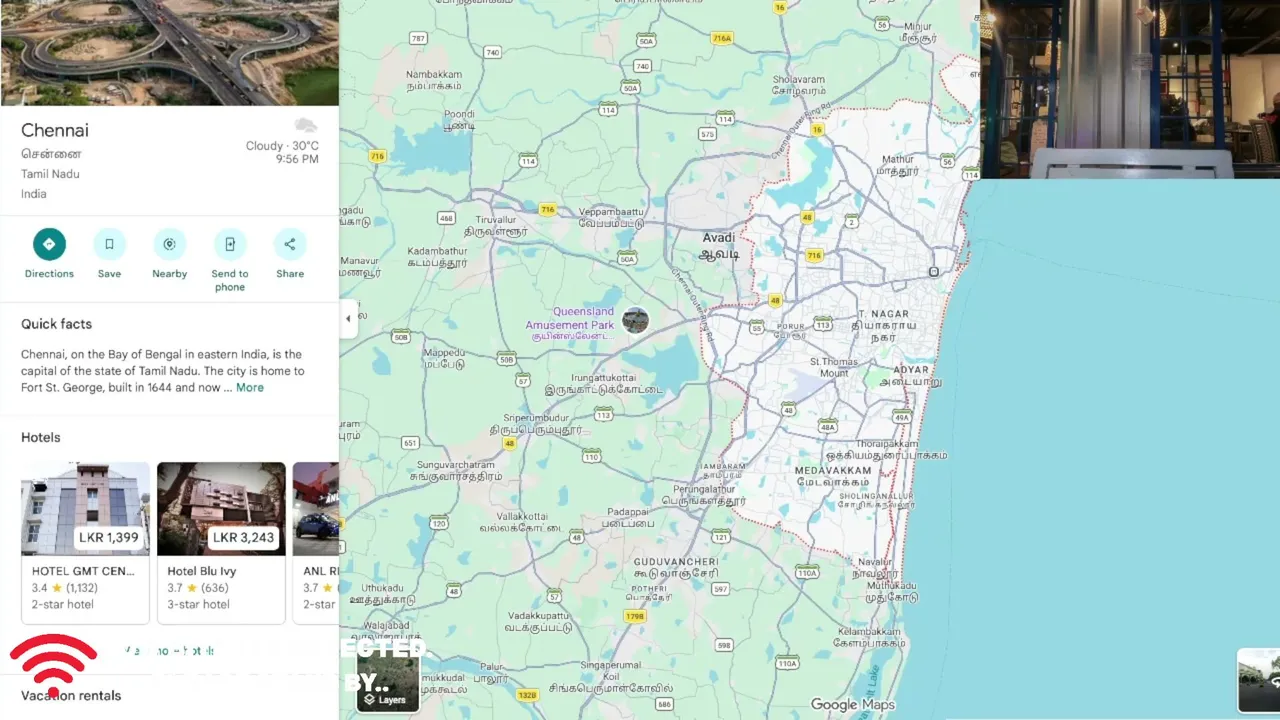Click the Vacation rentals heading
The height and width of the screenshot is (720, 1280).
pos(71,695)
